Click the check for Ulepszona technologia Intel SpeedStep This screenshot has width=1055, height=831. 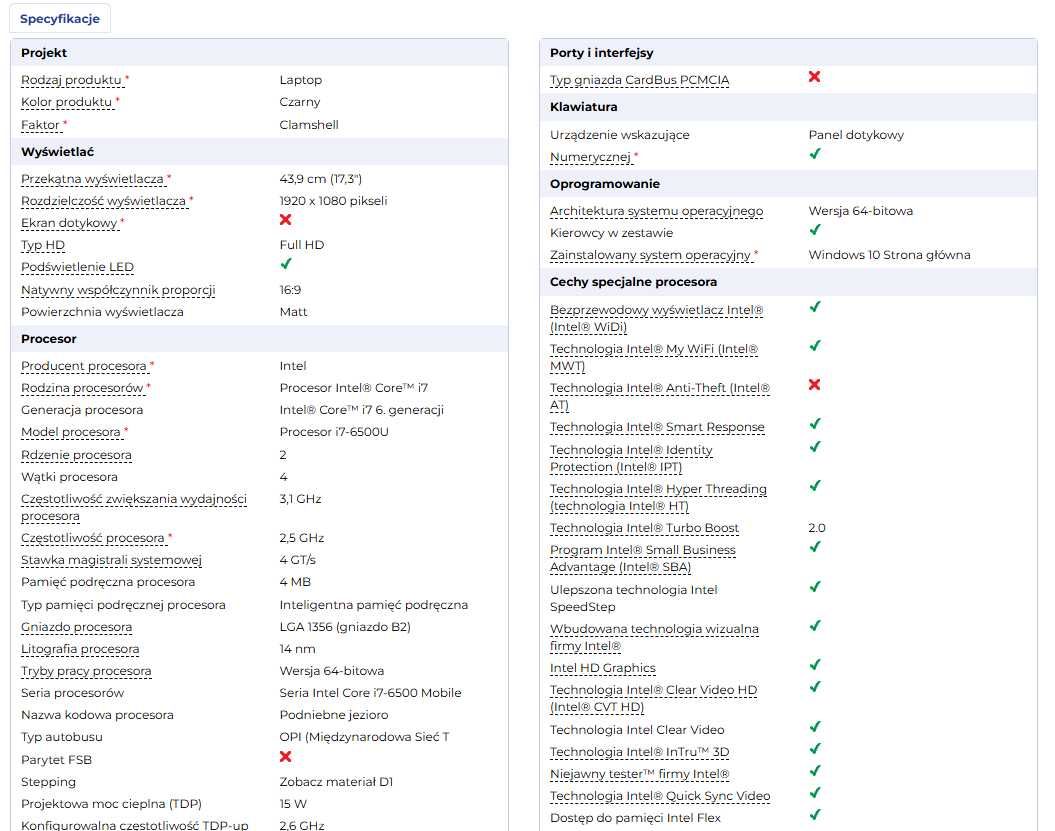815,587
